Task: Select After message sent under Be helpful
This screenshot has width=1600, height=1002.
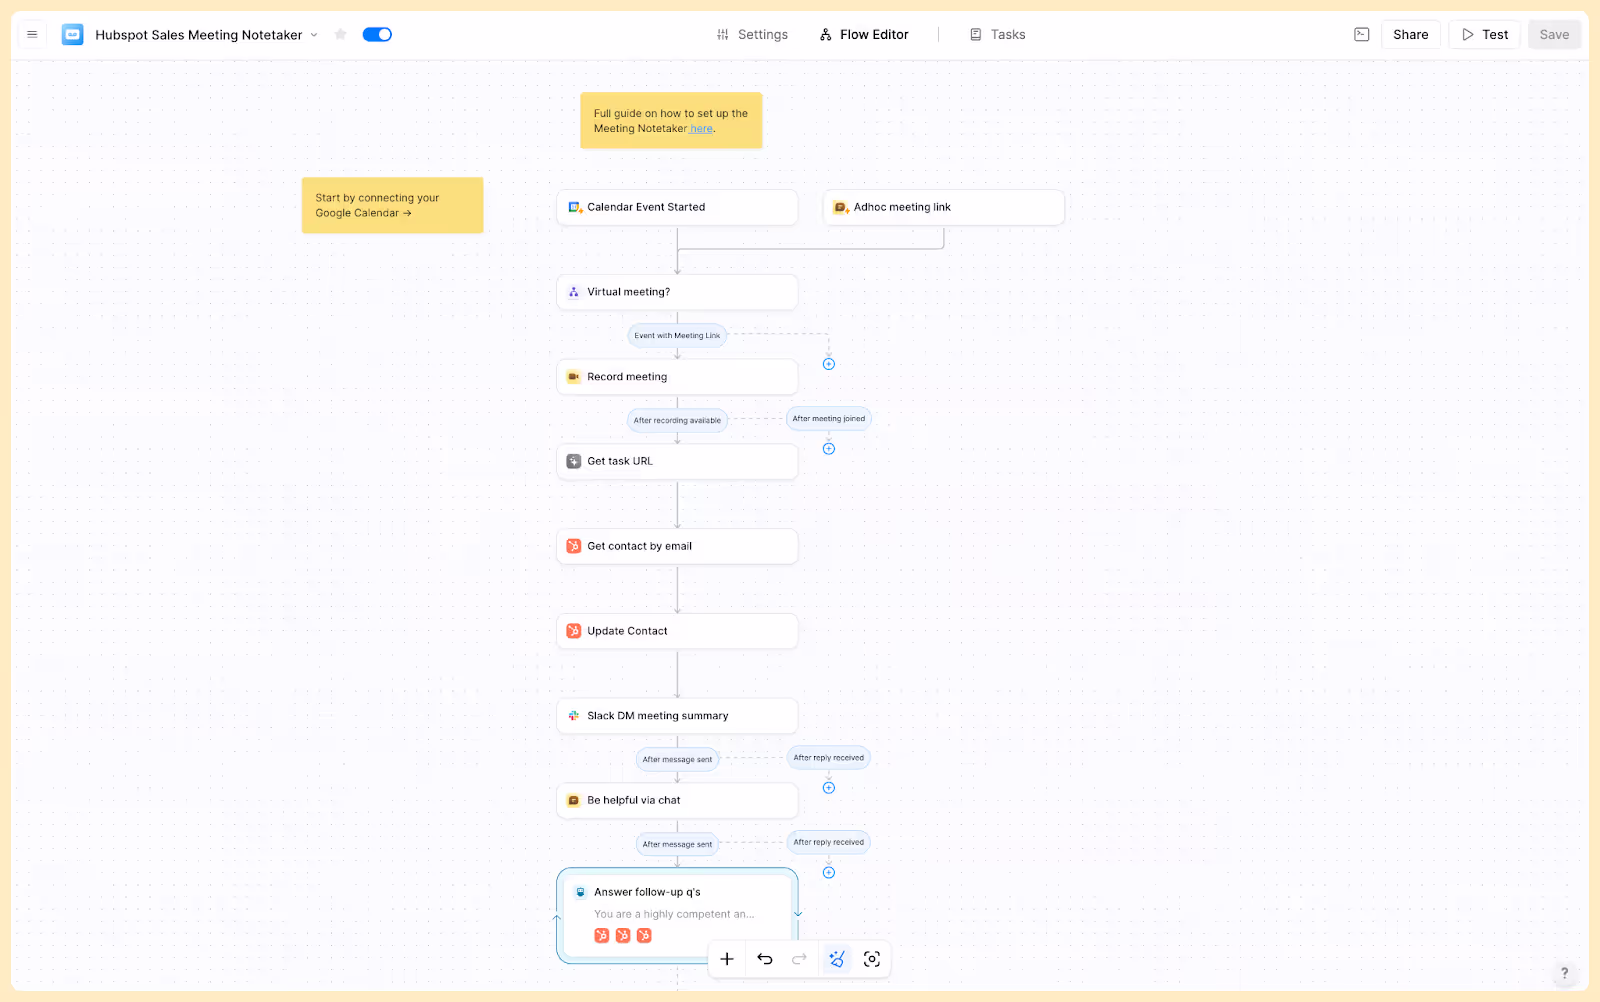Action: click(x=677, y=845)
